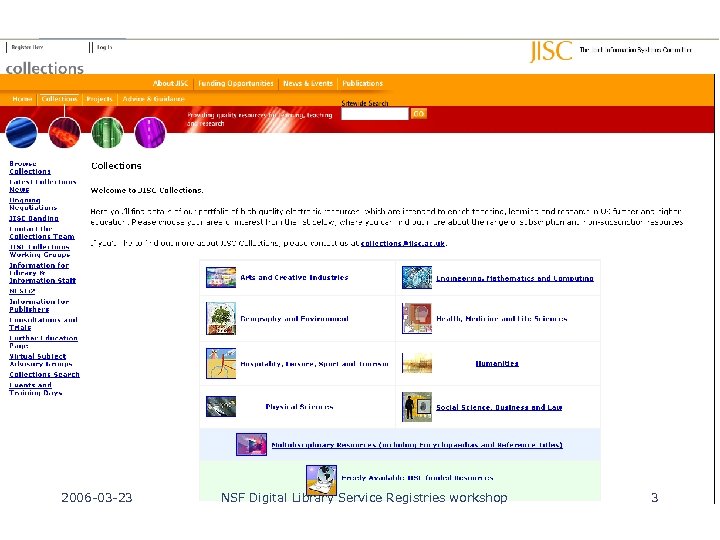The height and width of the screenshot is (540, 720).
Task: Click the Register Here link
Action: click(x=28, y=47)
